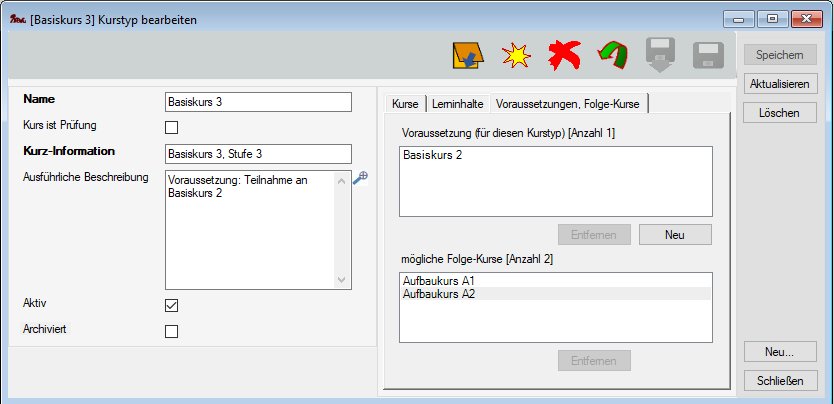Open the 'Lerninhalte' tab
The image size is (834, 404).
pyautogui.click(x=457, y=104)
